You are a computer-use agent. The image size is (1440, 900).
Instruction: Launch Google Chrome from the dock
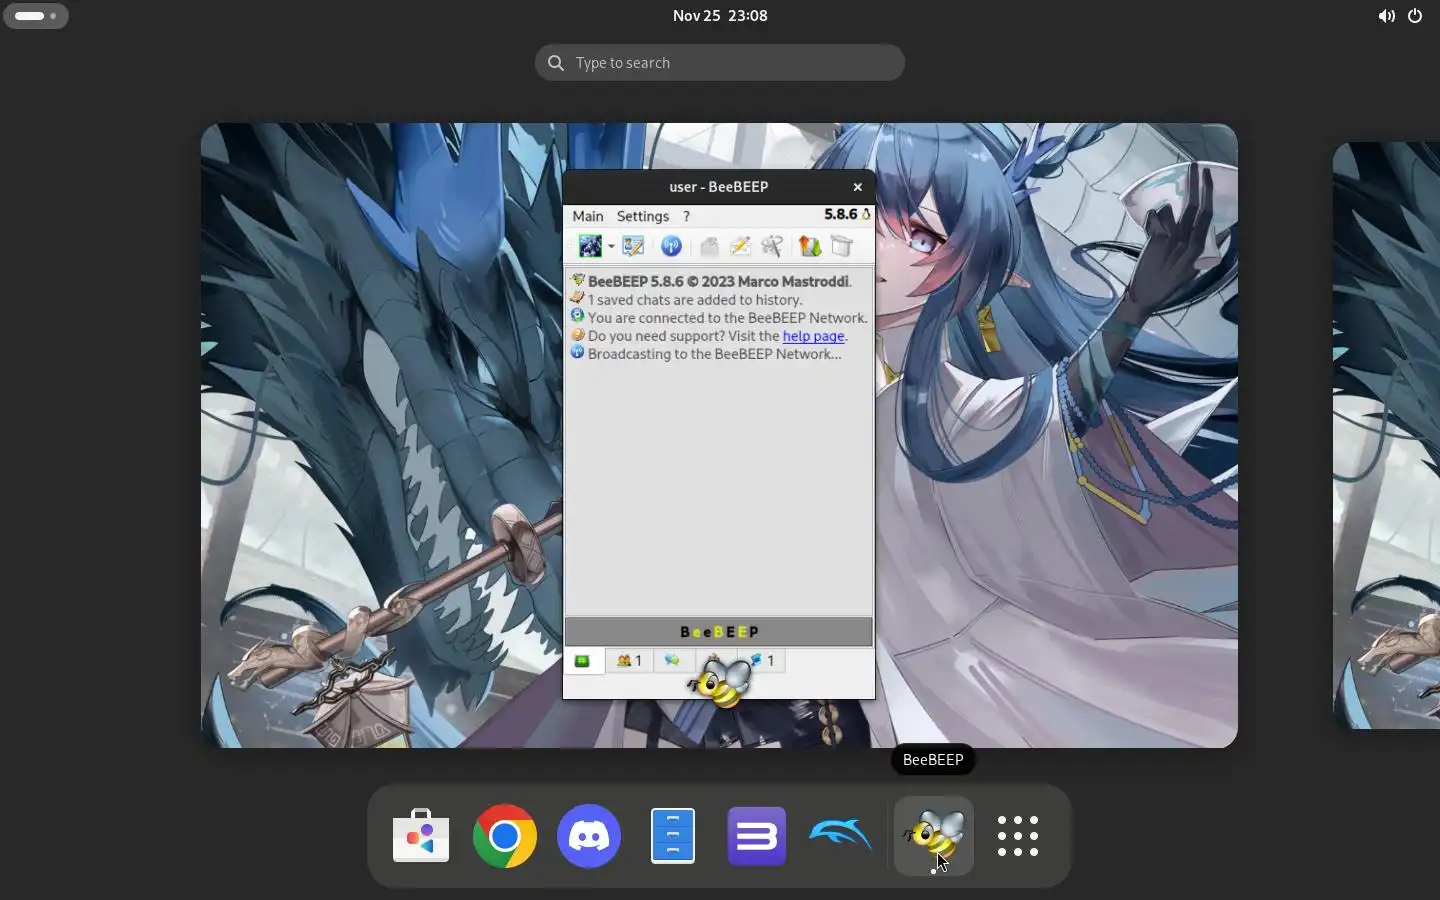(505, 836)
